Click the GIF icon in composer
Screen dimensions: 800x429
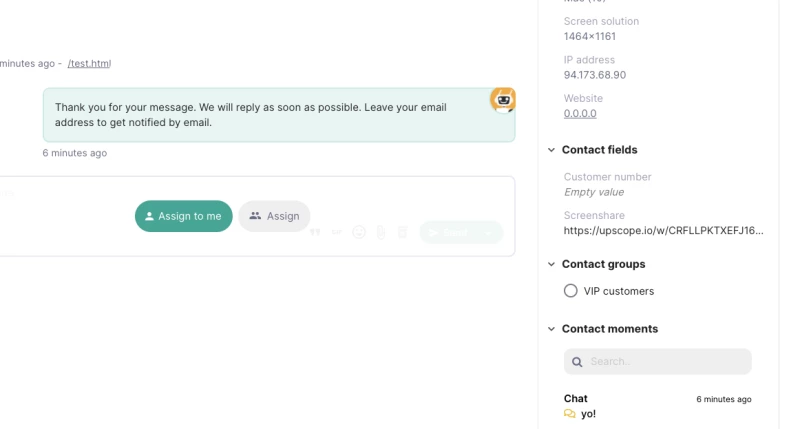coord(337,232)
